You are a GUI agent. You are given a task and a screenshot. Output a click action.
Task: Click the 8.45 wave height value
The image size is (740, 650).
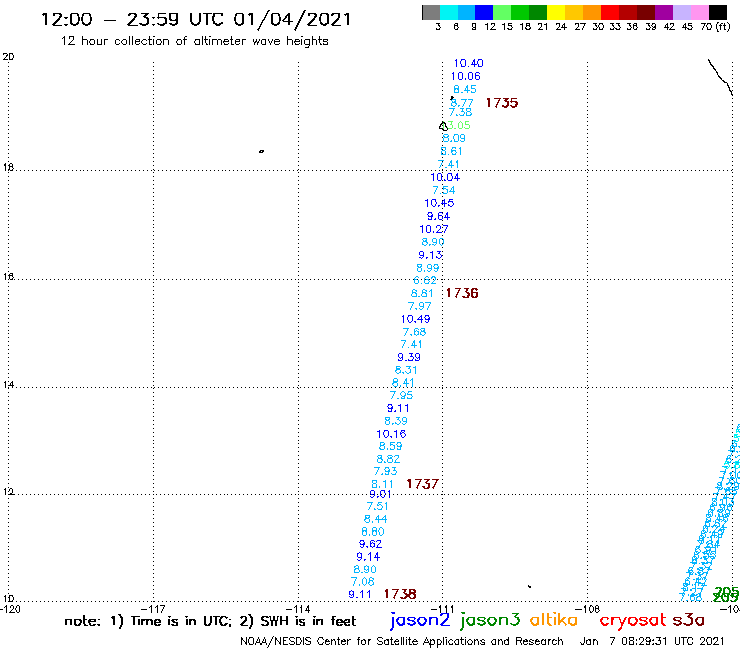[465, 89]
